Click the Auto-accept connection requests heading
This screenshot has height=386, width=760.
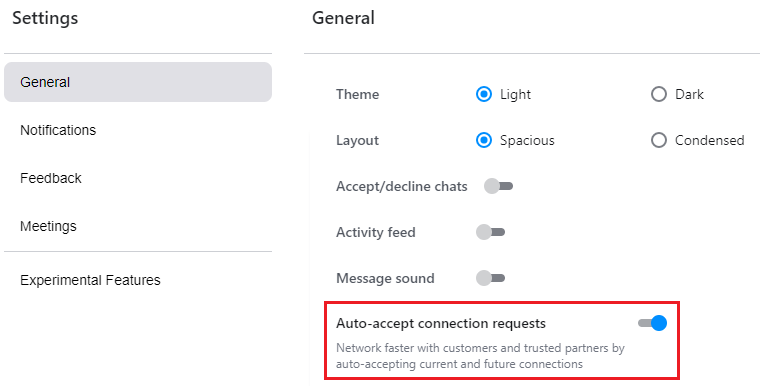coord(441,323)
